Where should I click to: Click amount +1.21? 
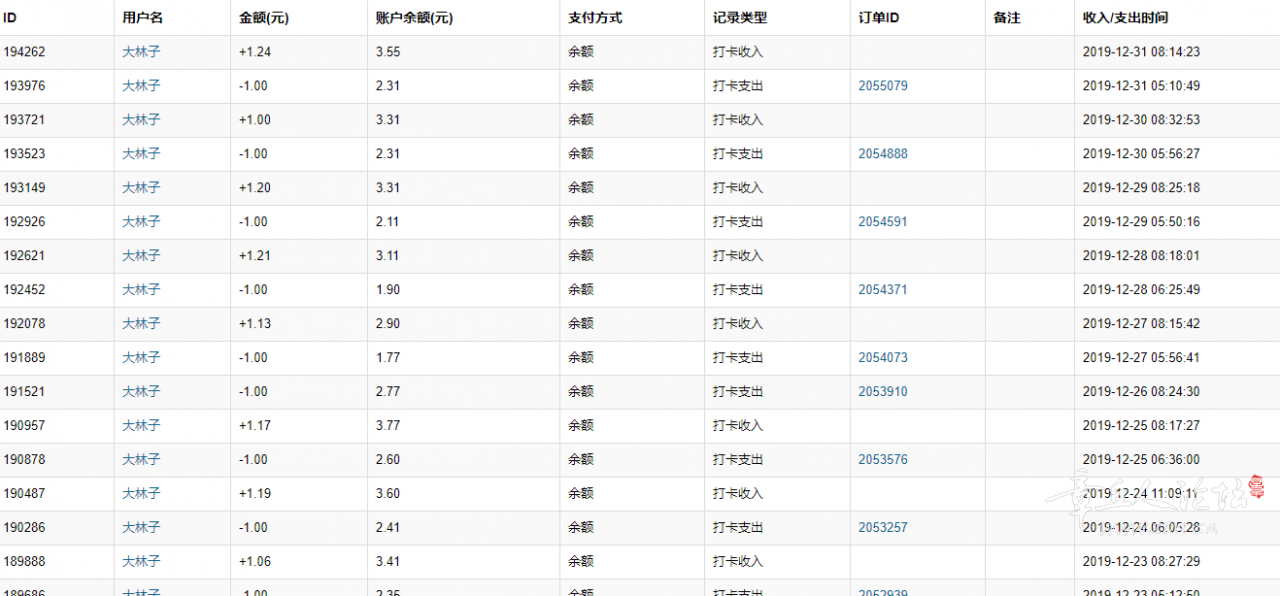point(255,256)
